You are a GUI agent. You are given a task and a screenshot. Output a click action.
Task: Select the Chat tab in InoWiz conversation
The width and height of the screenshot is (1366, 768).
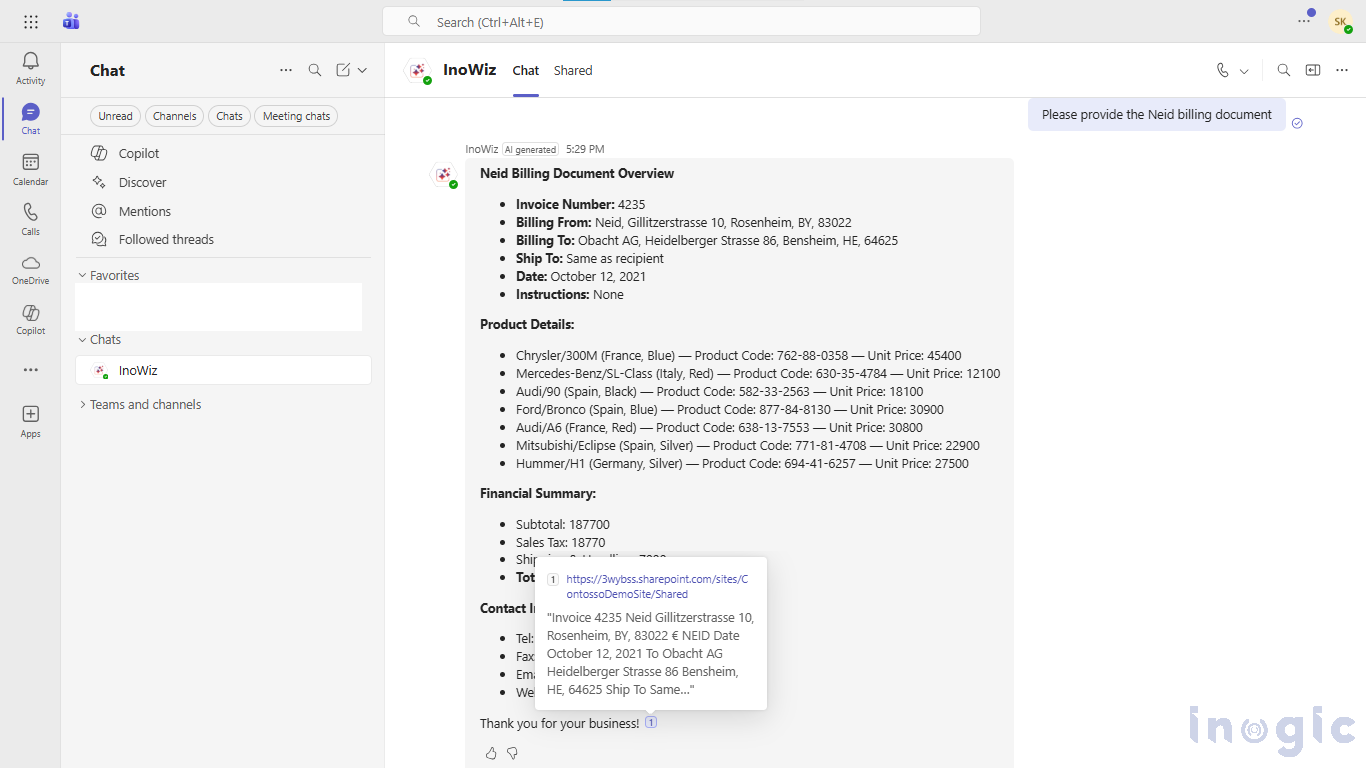(525, 70)
